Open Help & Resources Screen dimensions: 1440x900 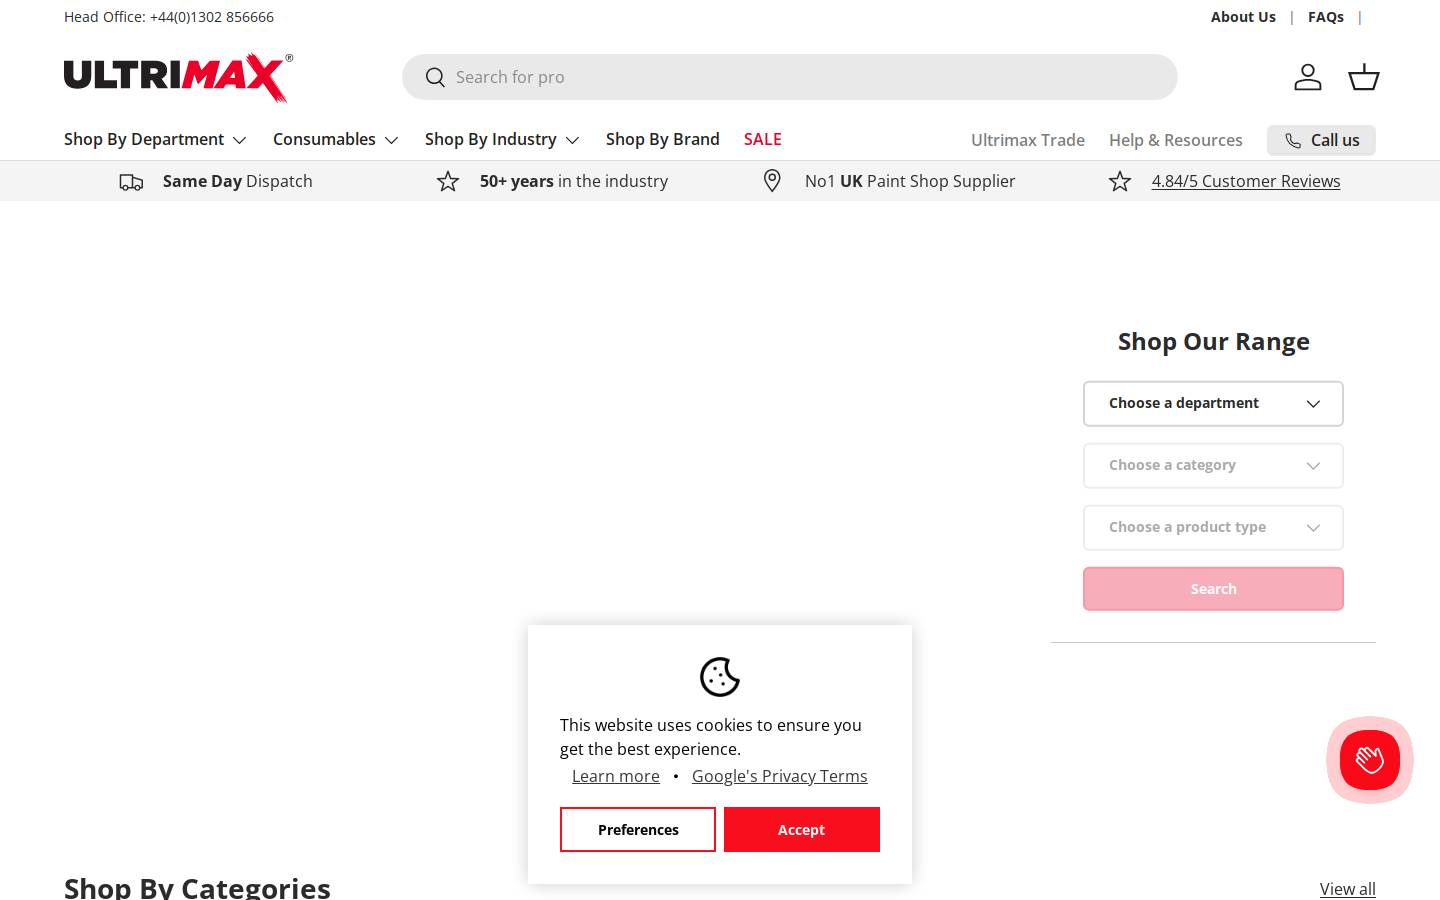1176,141
